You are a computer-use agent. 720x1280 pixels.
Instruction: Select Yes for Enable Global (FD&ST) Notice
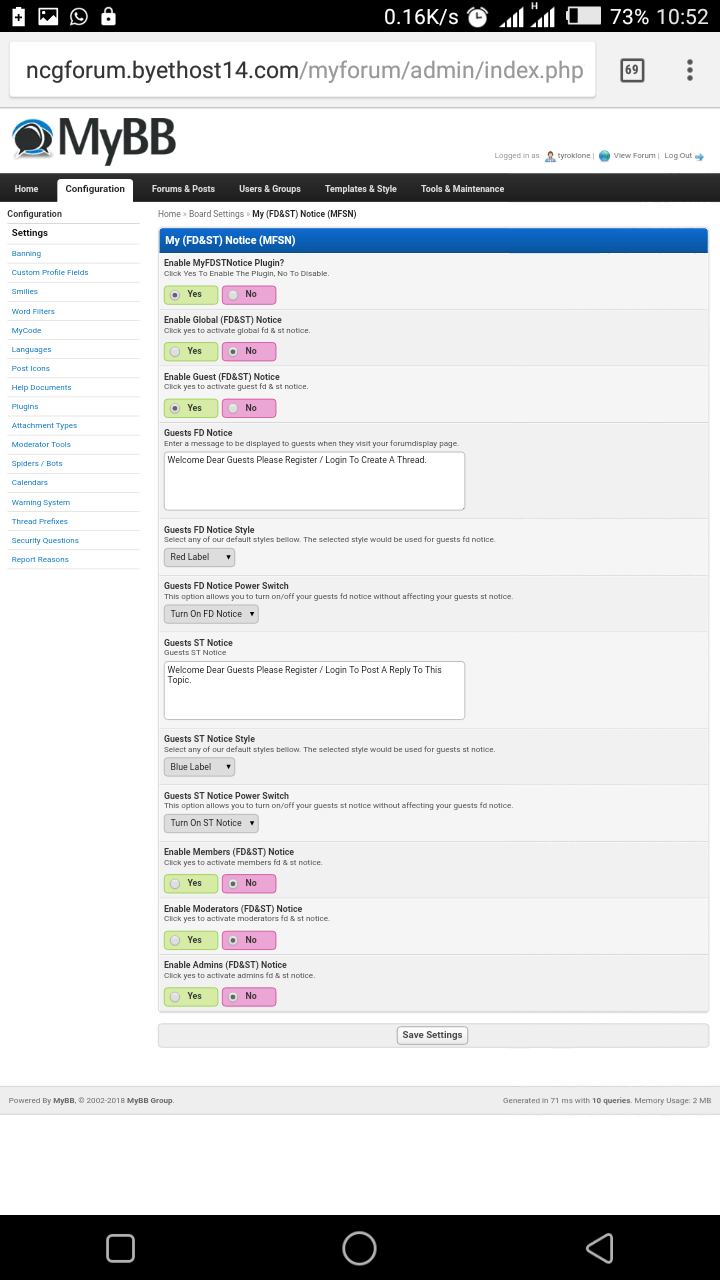(x=190, y=351)
